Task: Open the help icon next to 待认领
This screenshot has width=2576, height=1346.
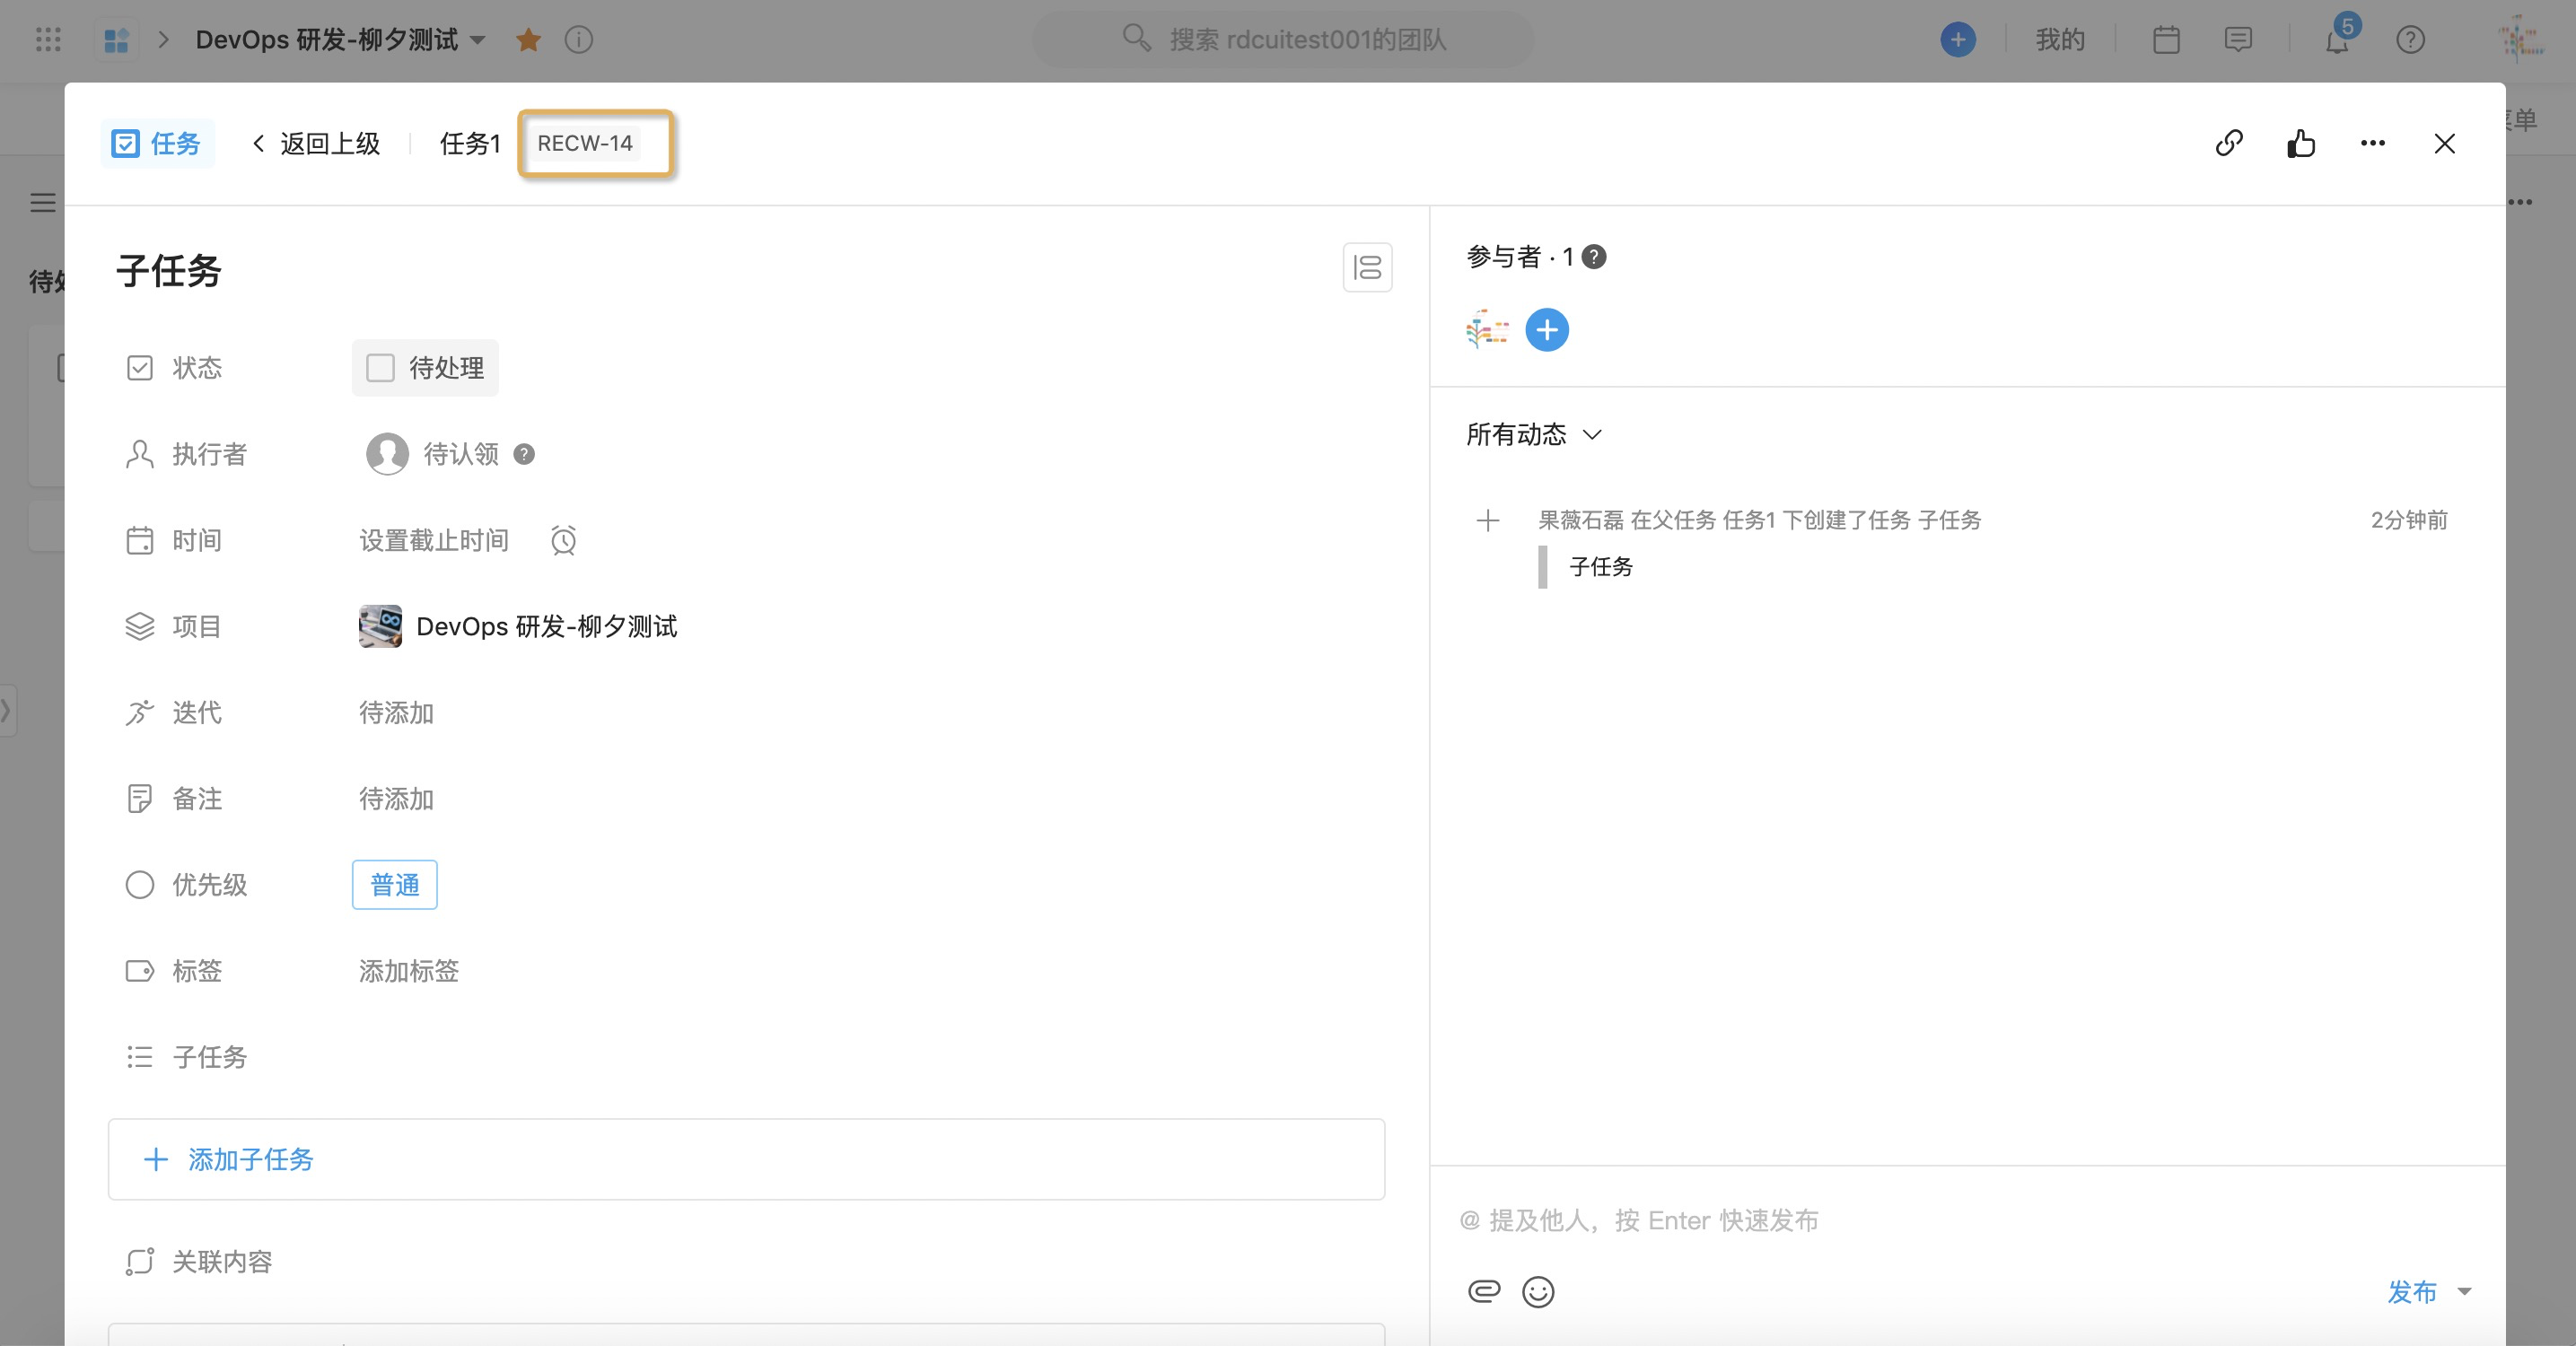Action: coord(524,454)
